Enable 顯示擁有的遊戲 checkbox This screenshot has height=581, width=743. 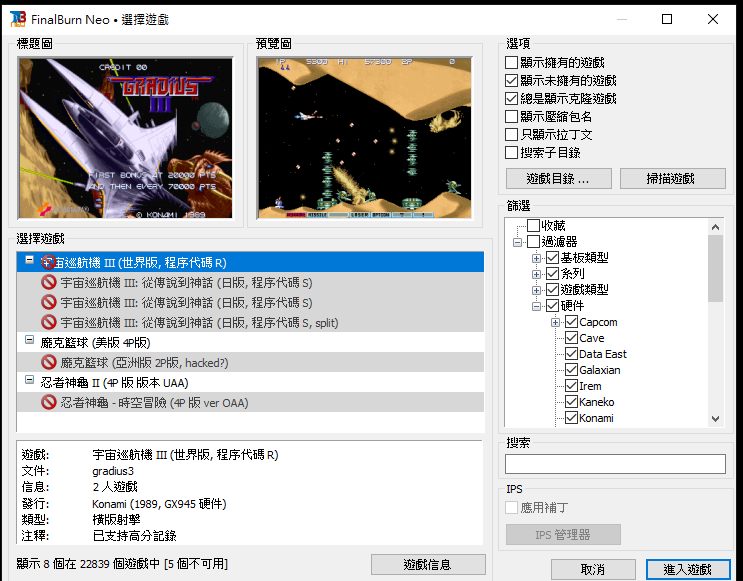(x=511, y=63)
